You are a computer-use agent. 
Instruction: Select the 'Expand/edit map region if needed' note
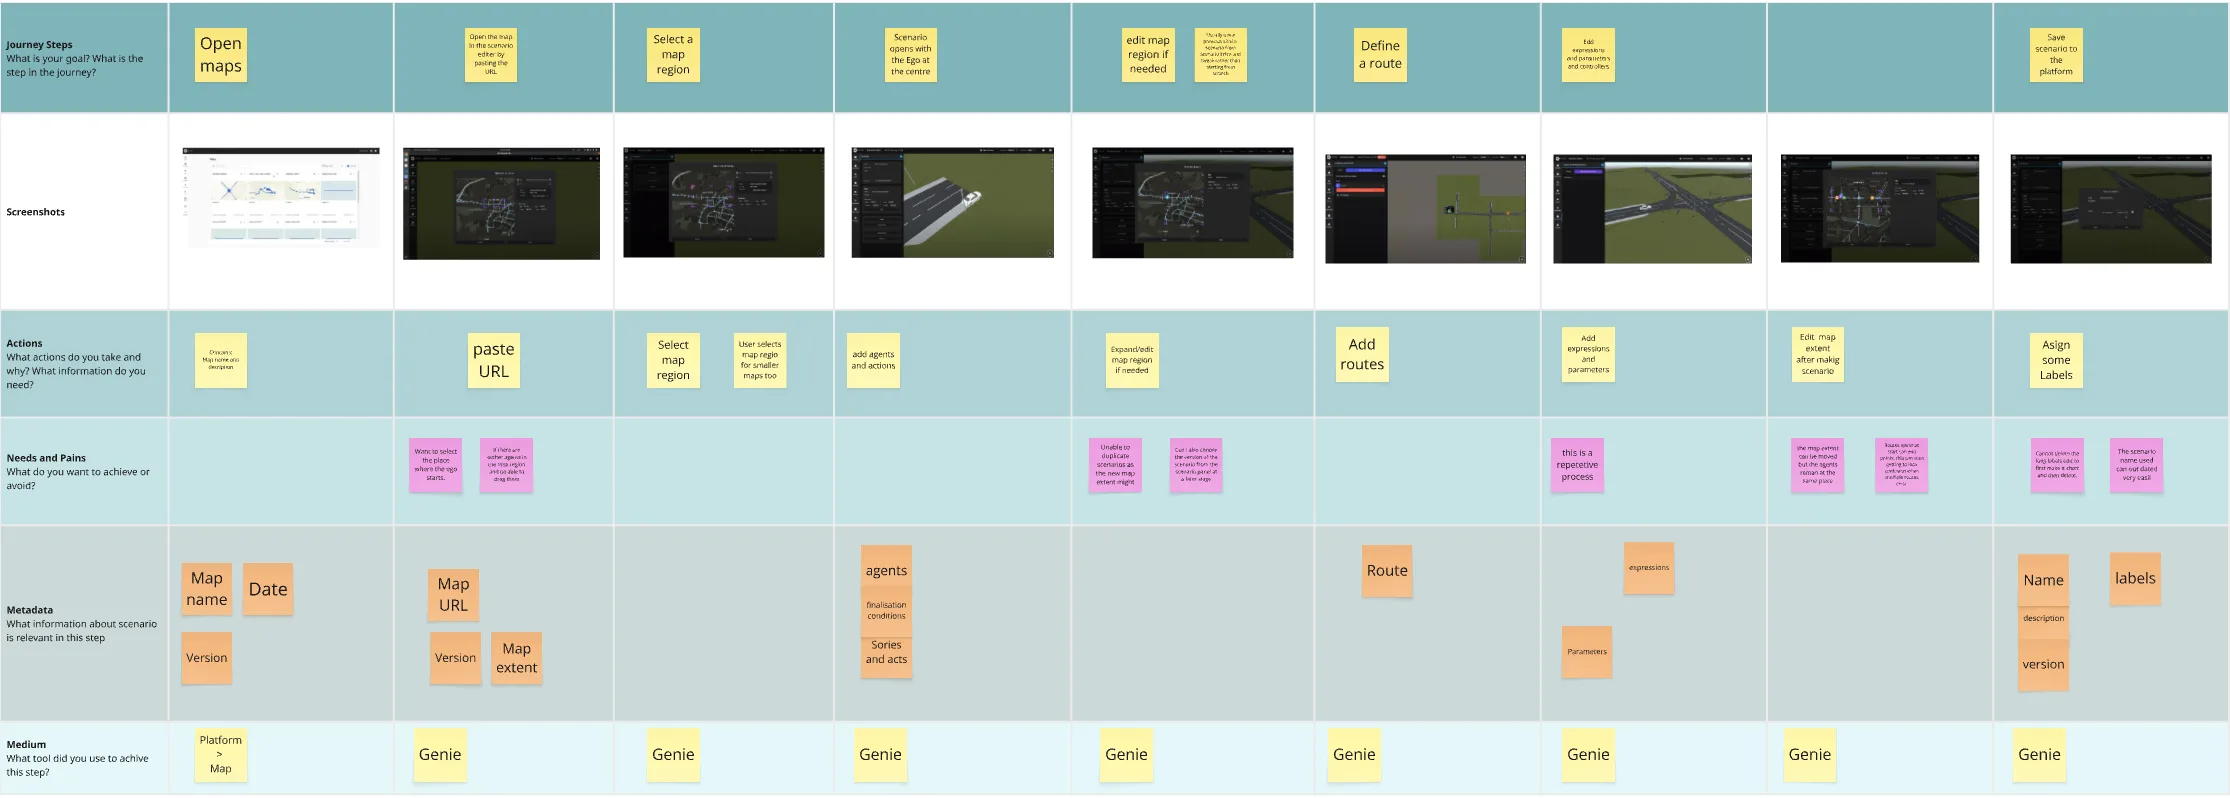coord(1132,360)
